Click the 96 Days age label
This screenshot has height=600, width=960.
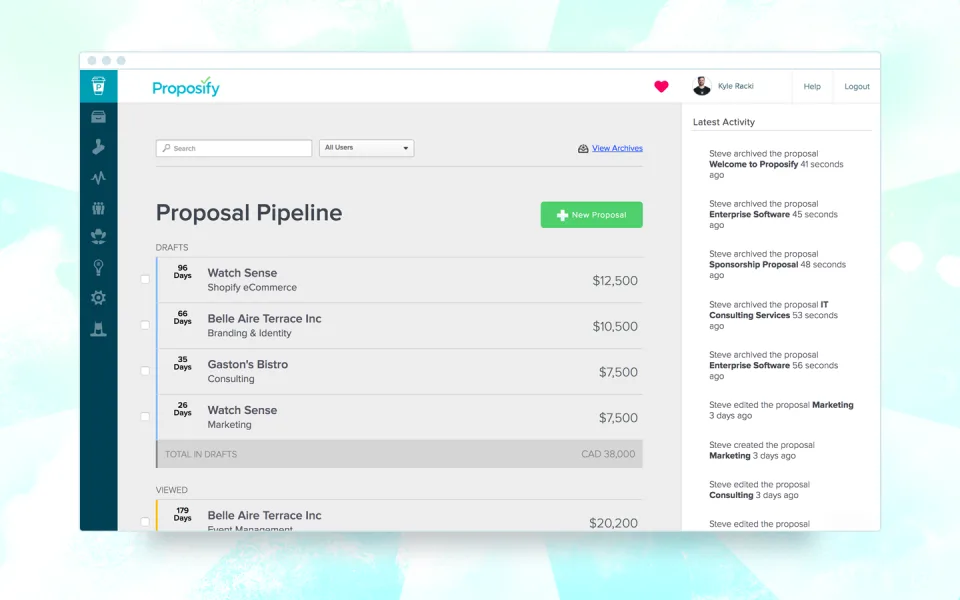(x=182, y=271)
